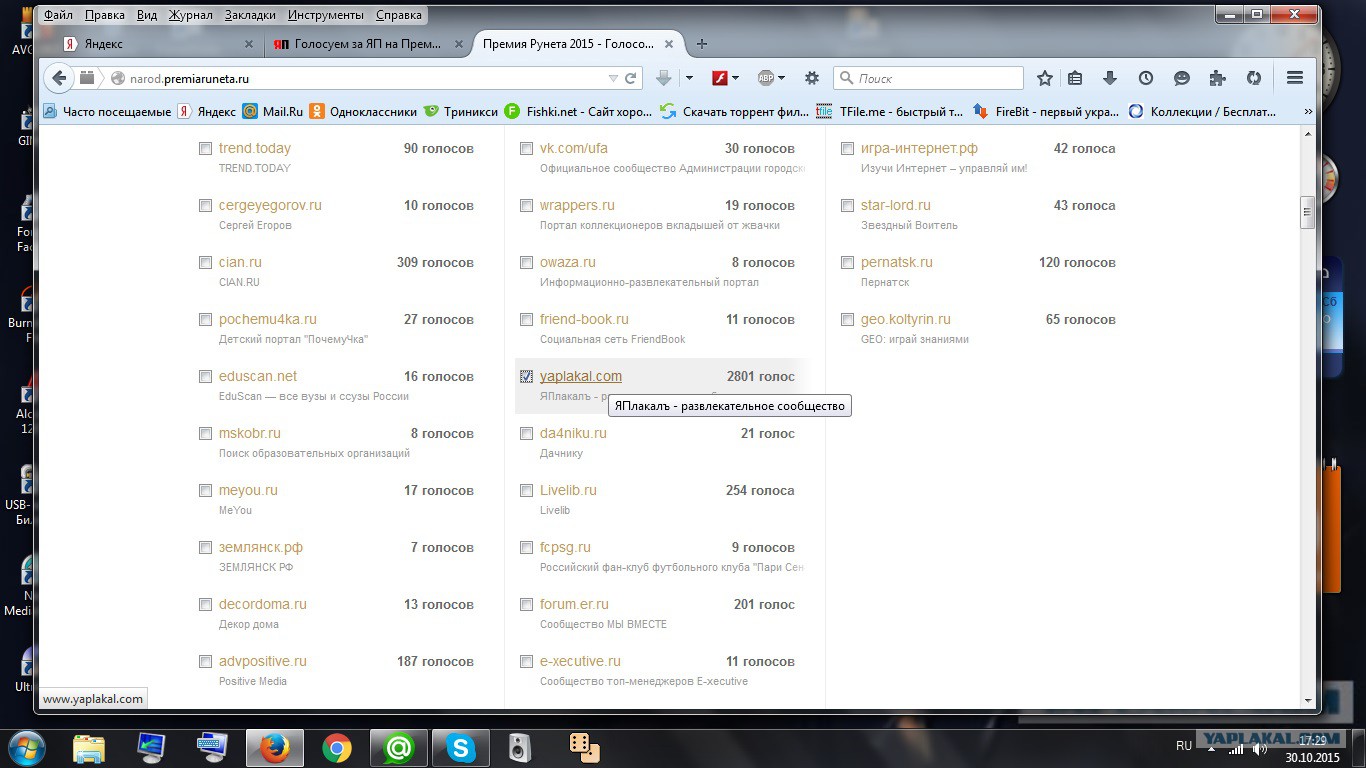Open the yaplakal.com link
This screenshot has width=1366, height=768.
click(x=581, y=377)
